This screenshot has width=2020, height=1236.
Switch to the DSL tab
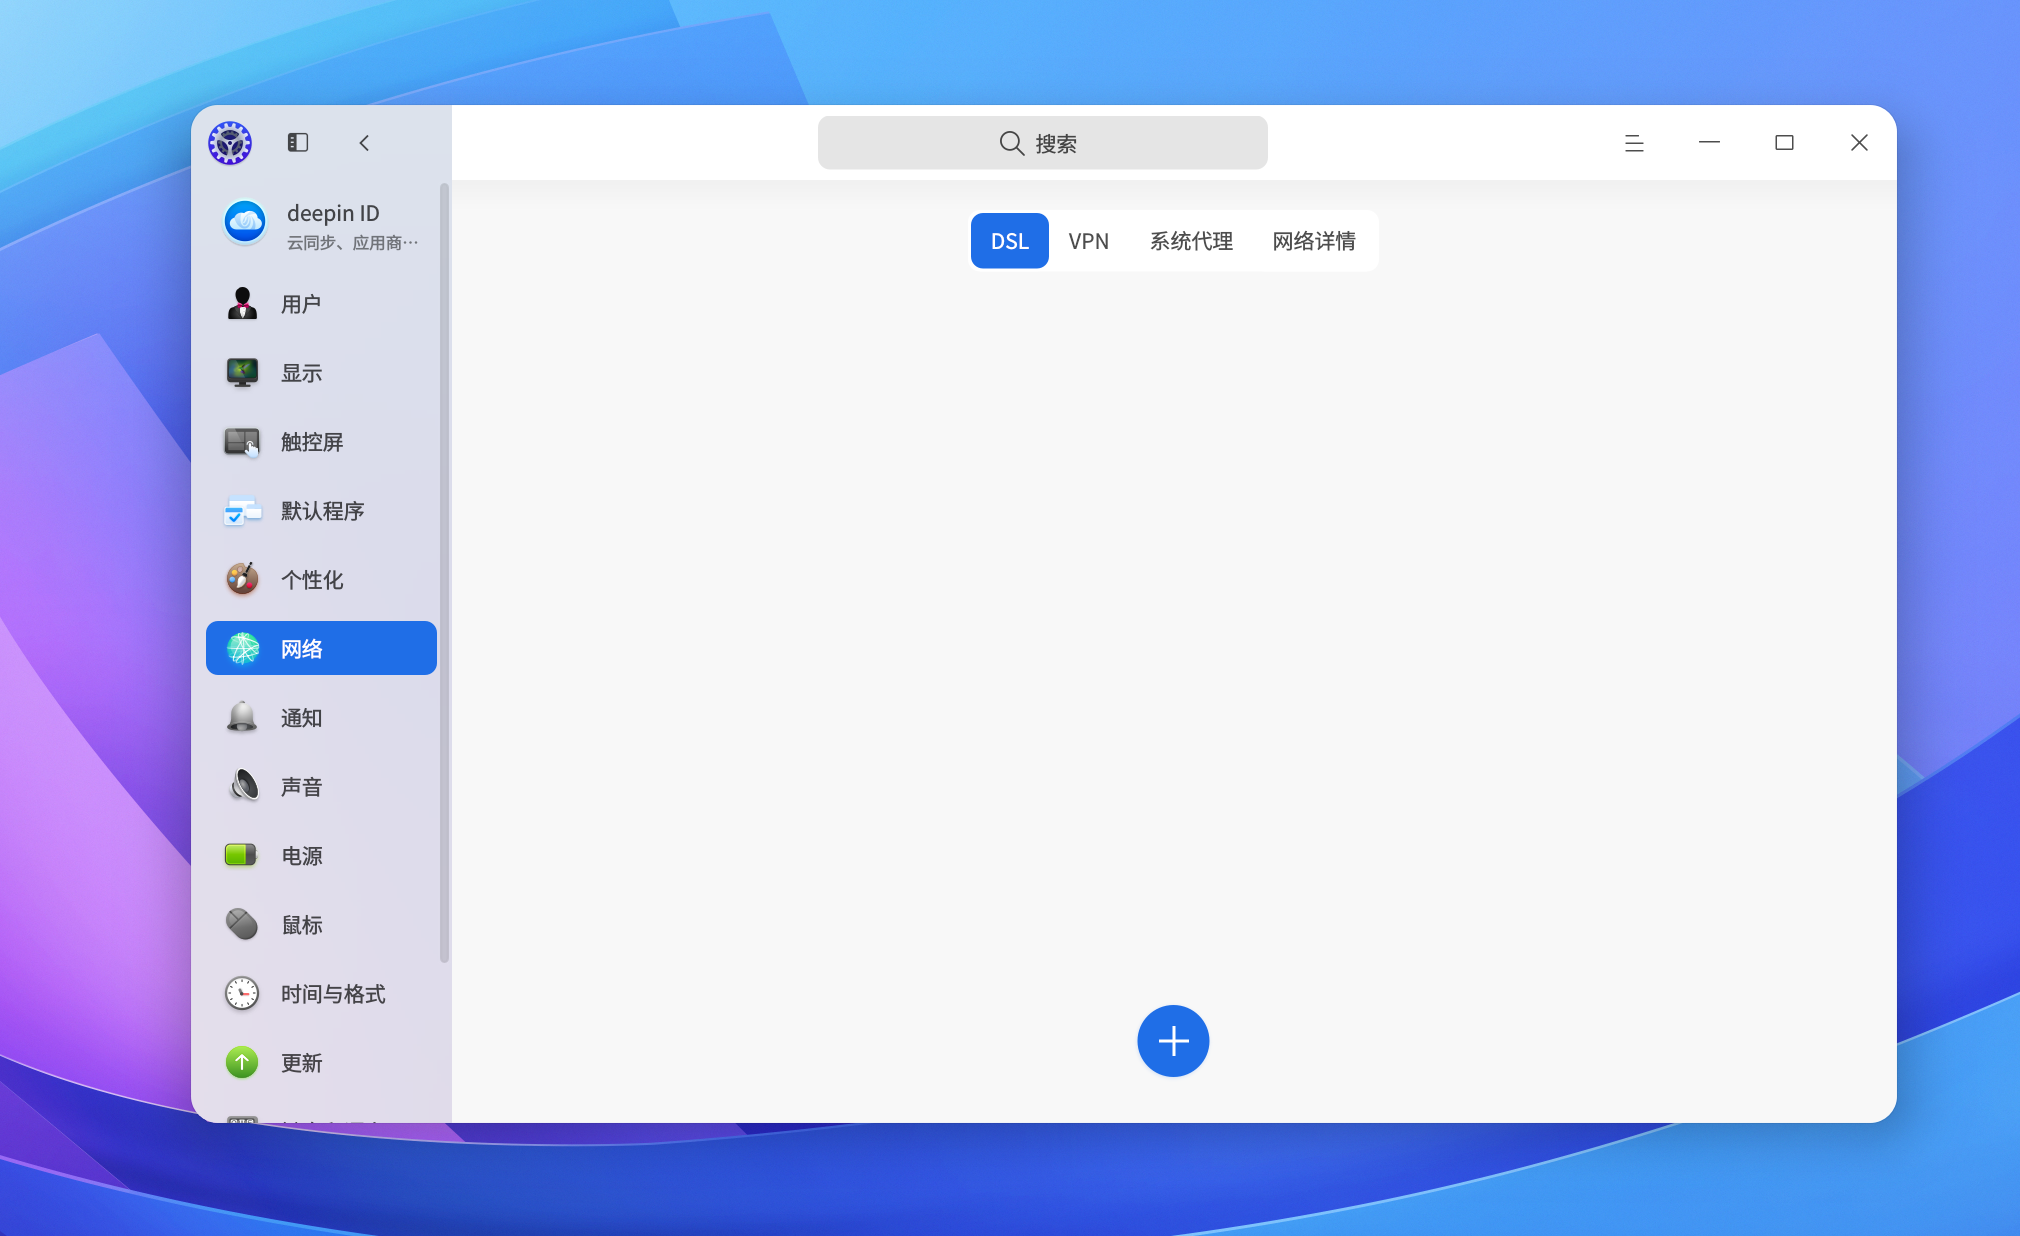click(1010, 241)
